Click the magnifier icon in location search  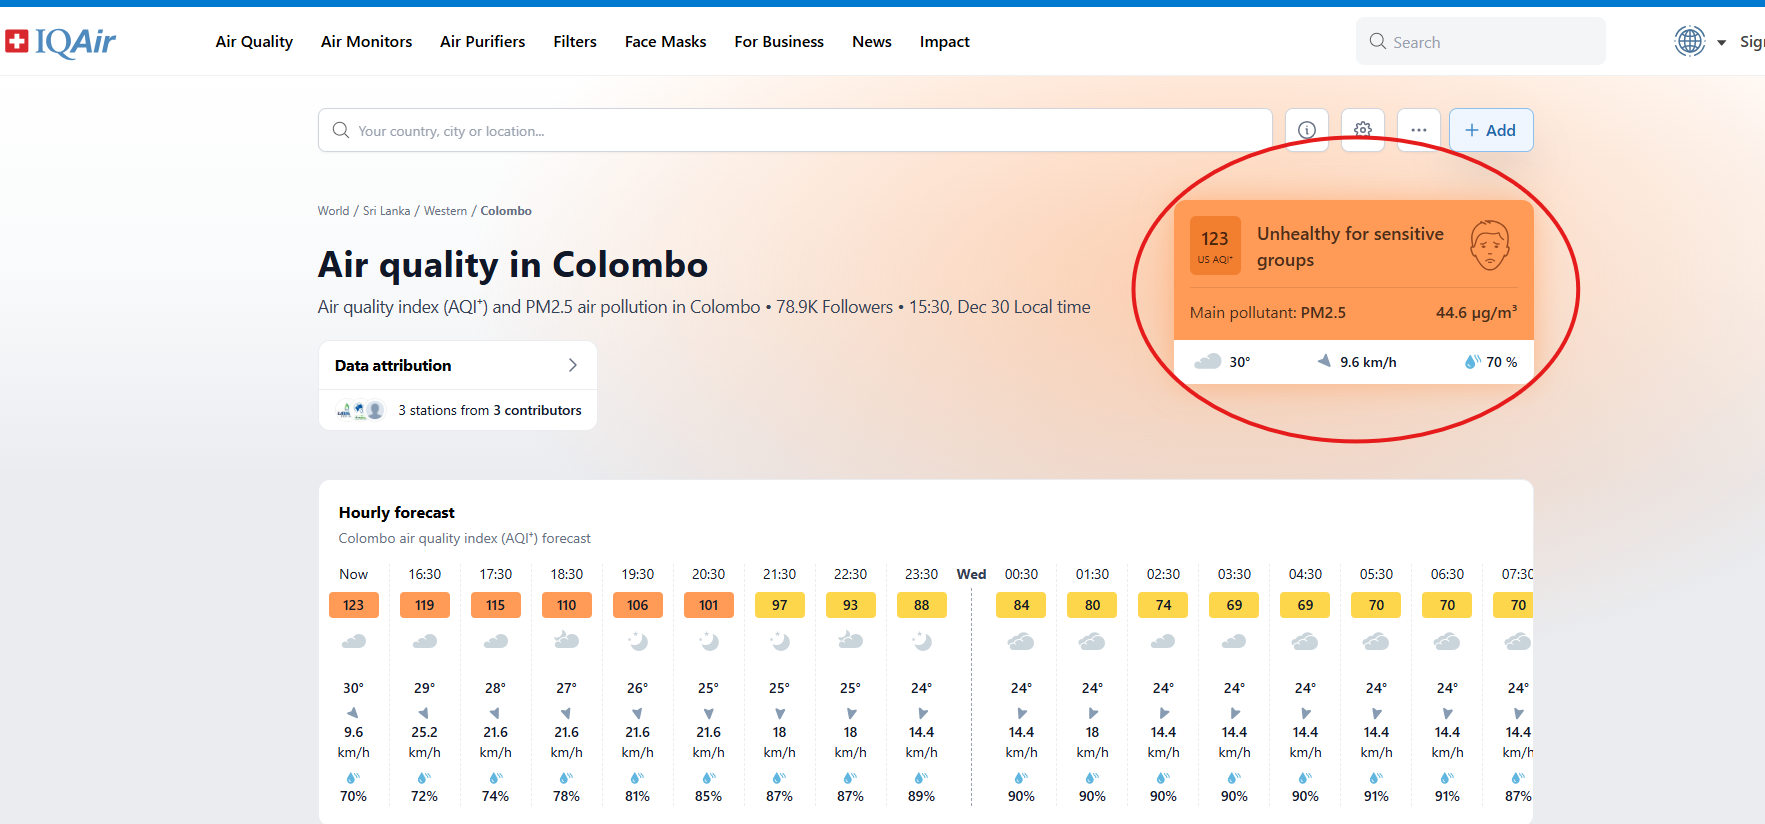click(x=341, y=130)
